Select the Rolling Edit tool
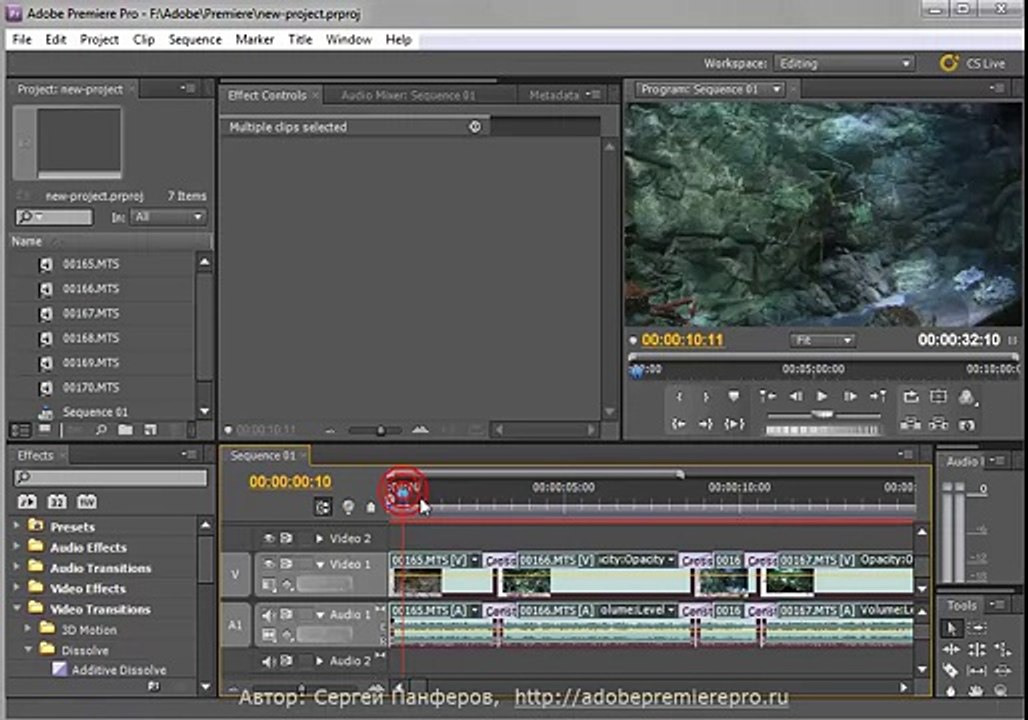The image size is (1028, 720). click(x=977, y=650)
